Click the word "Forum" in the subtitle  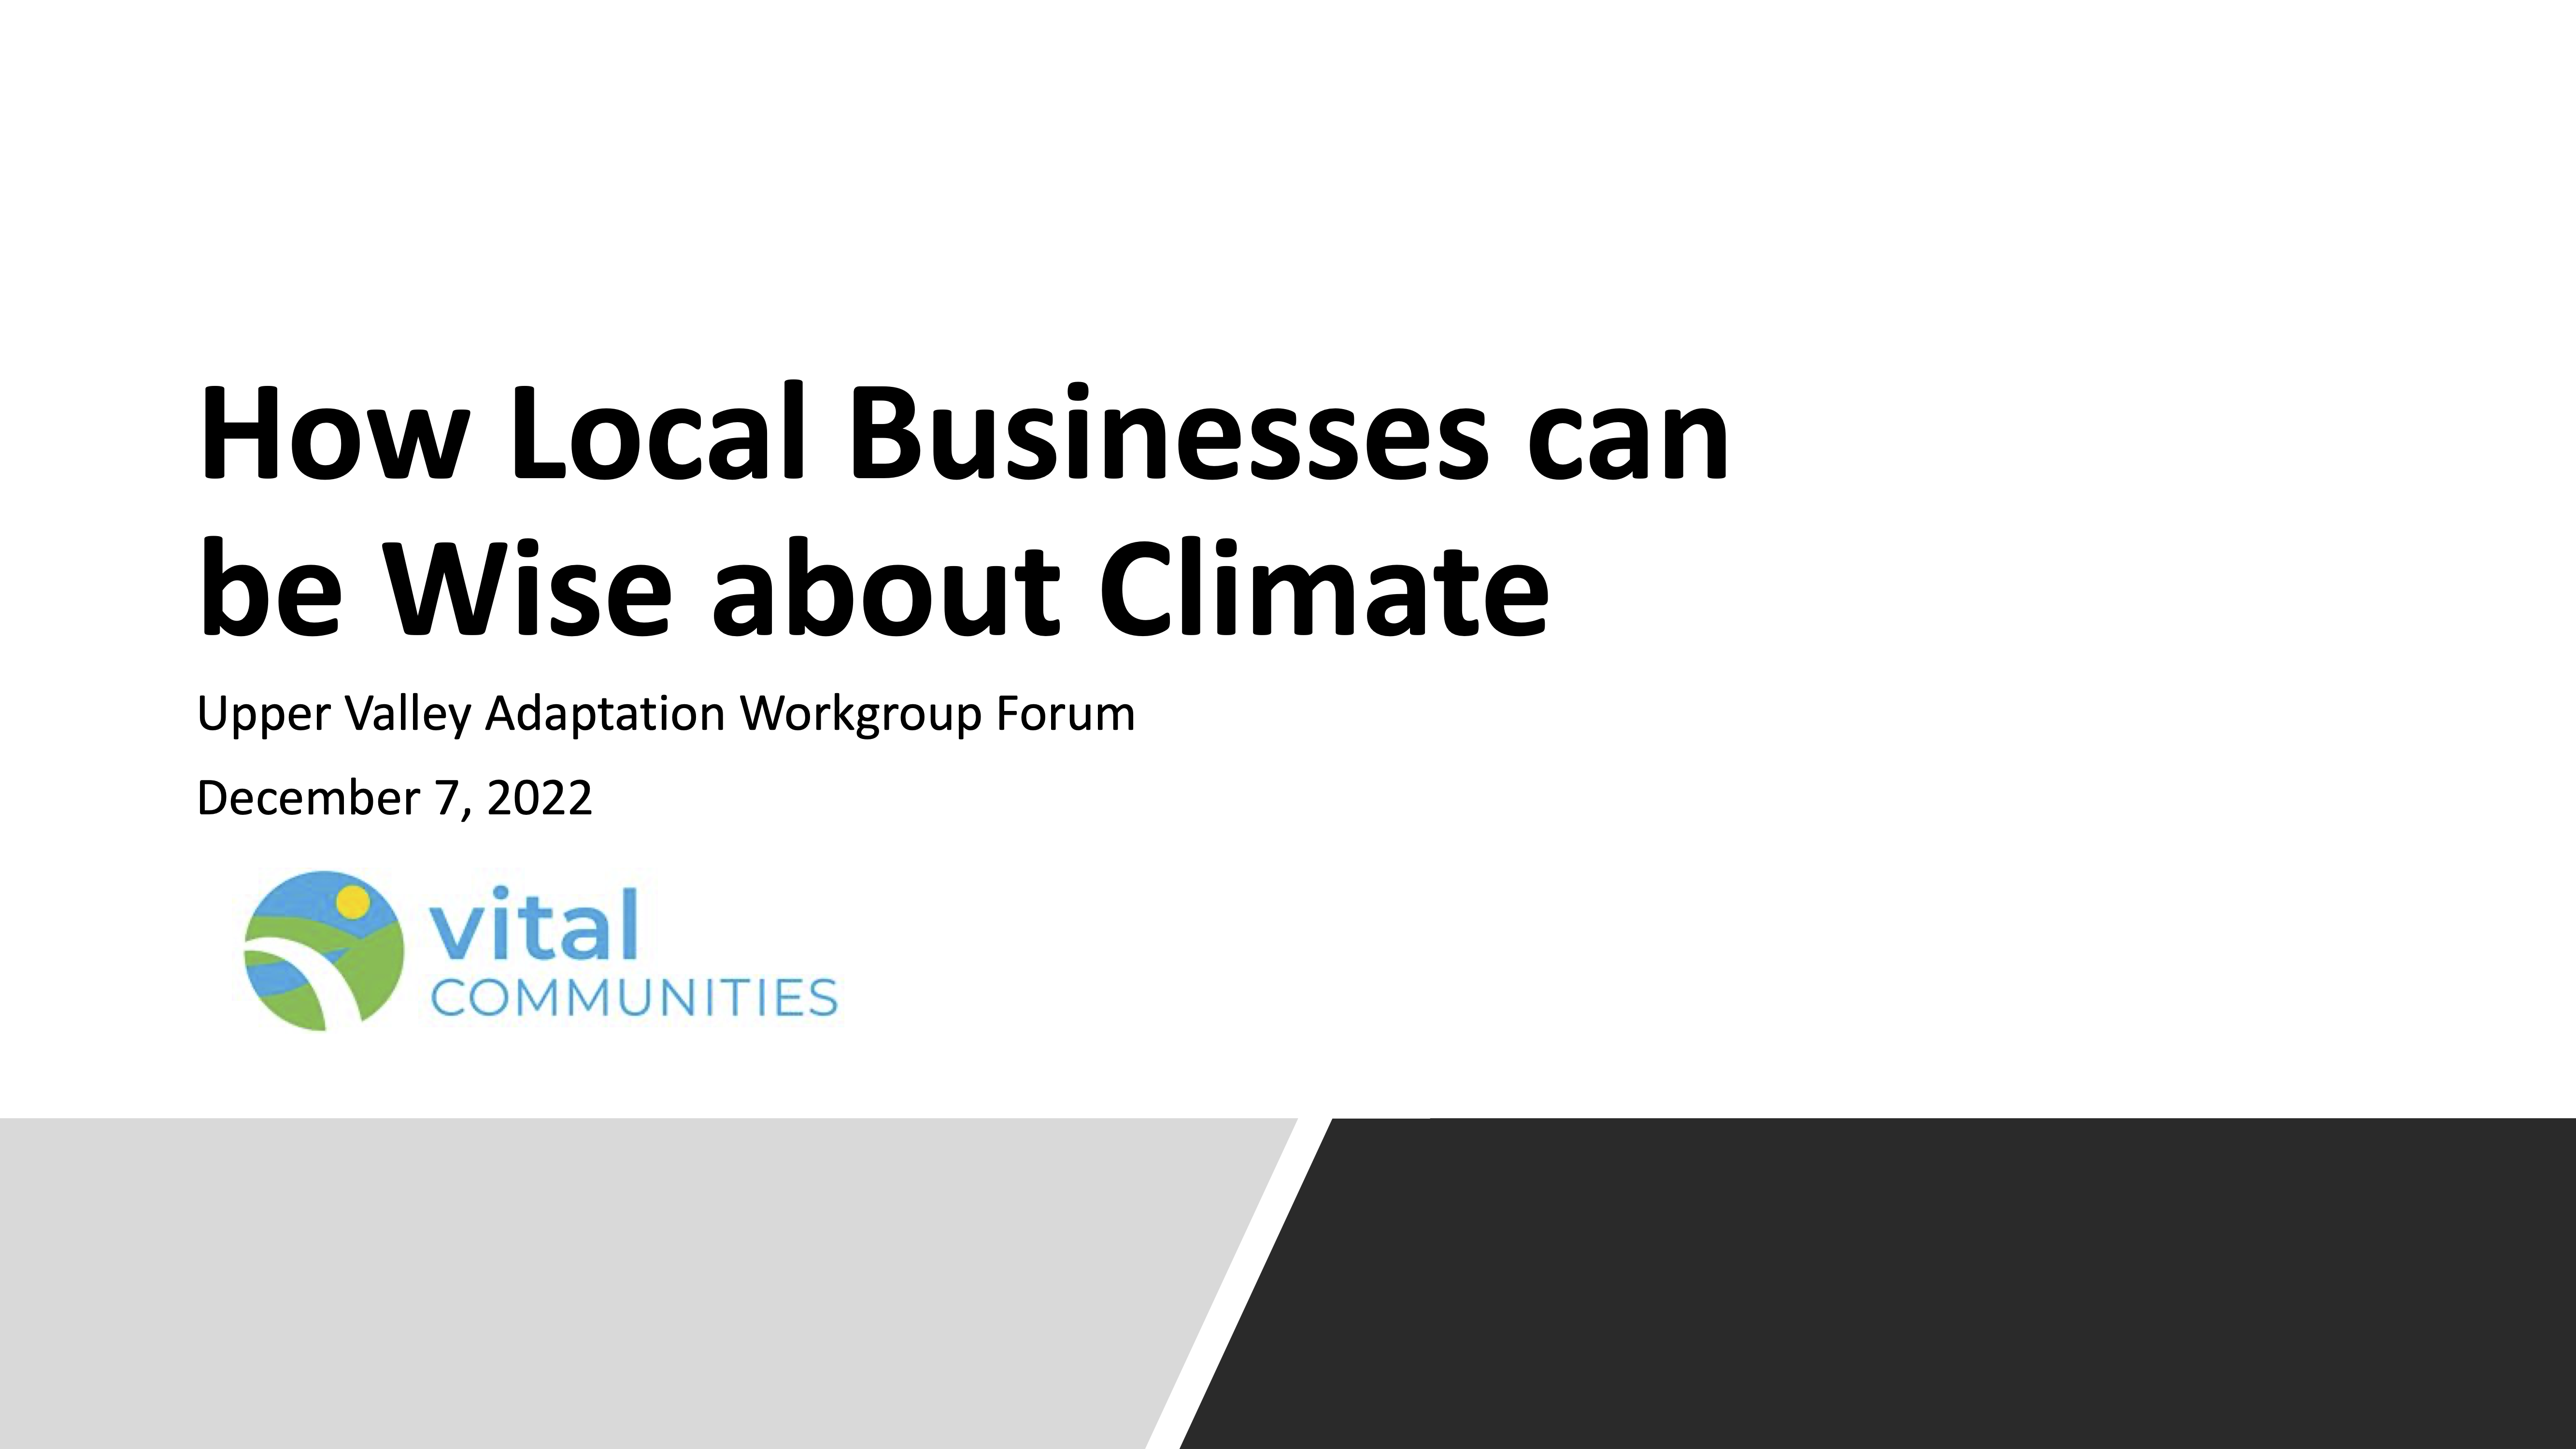(1065, 714)
